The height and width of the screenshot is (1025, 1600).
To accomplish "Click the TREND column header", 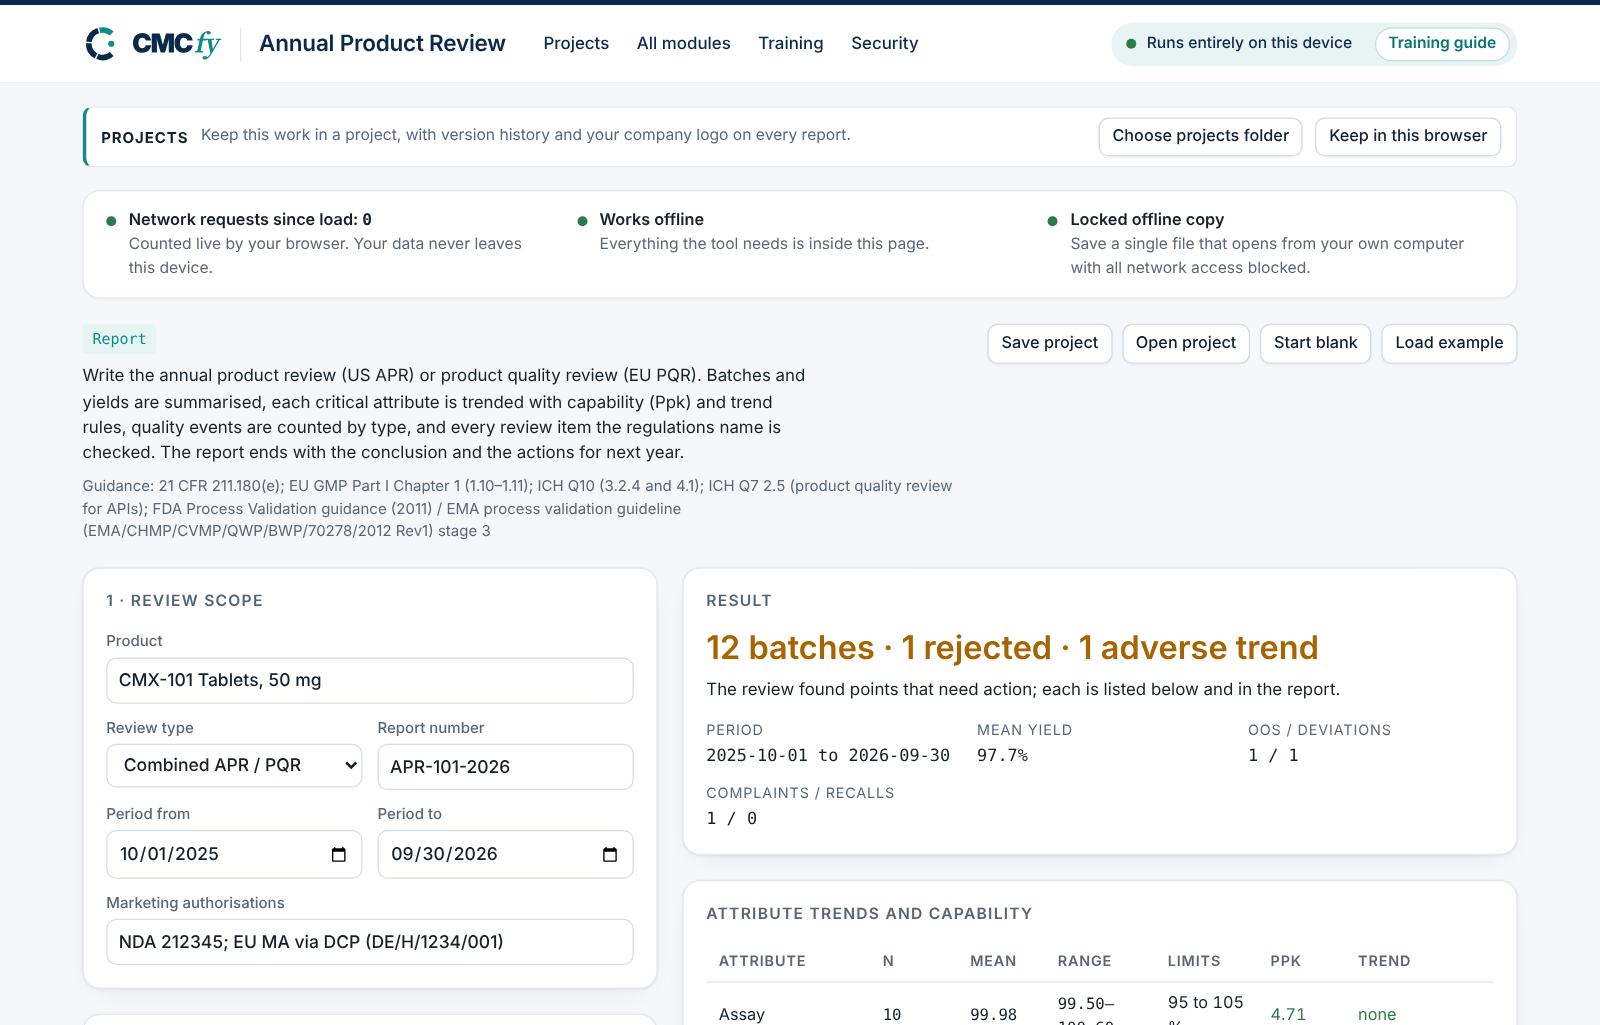I will coord(1384,961).
